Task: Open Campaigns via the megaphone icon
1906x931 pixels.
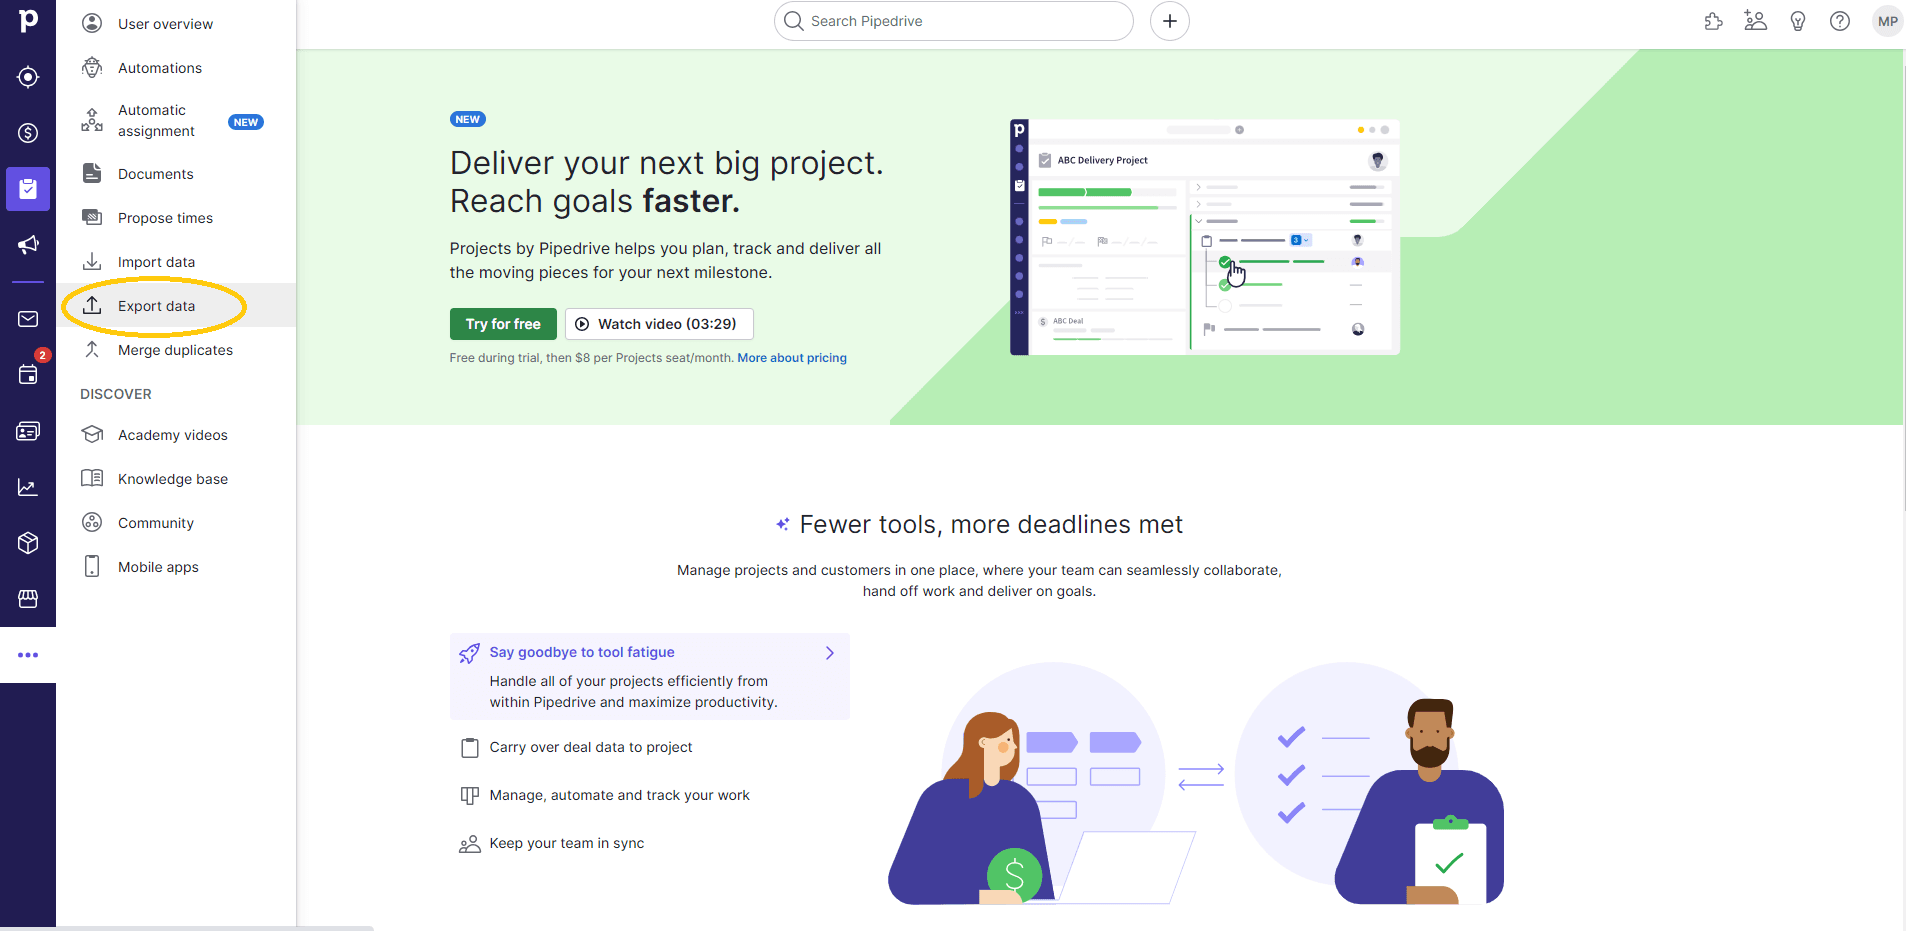Action: 28,245
